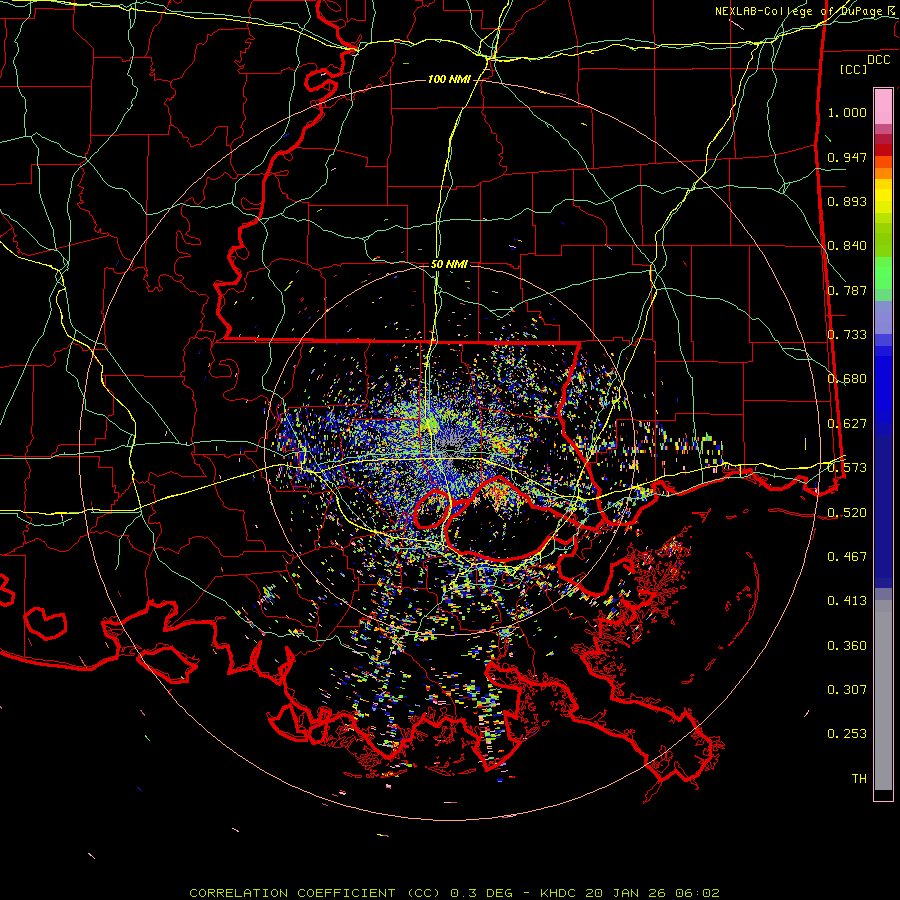Click the 1.000 color scale value
Viewport: 900px width, 900px height.
click(847, 112)
